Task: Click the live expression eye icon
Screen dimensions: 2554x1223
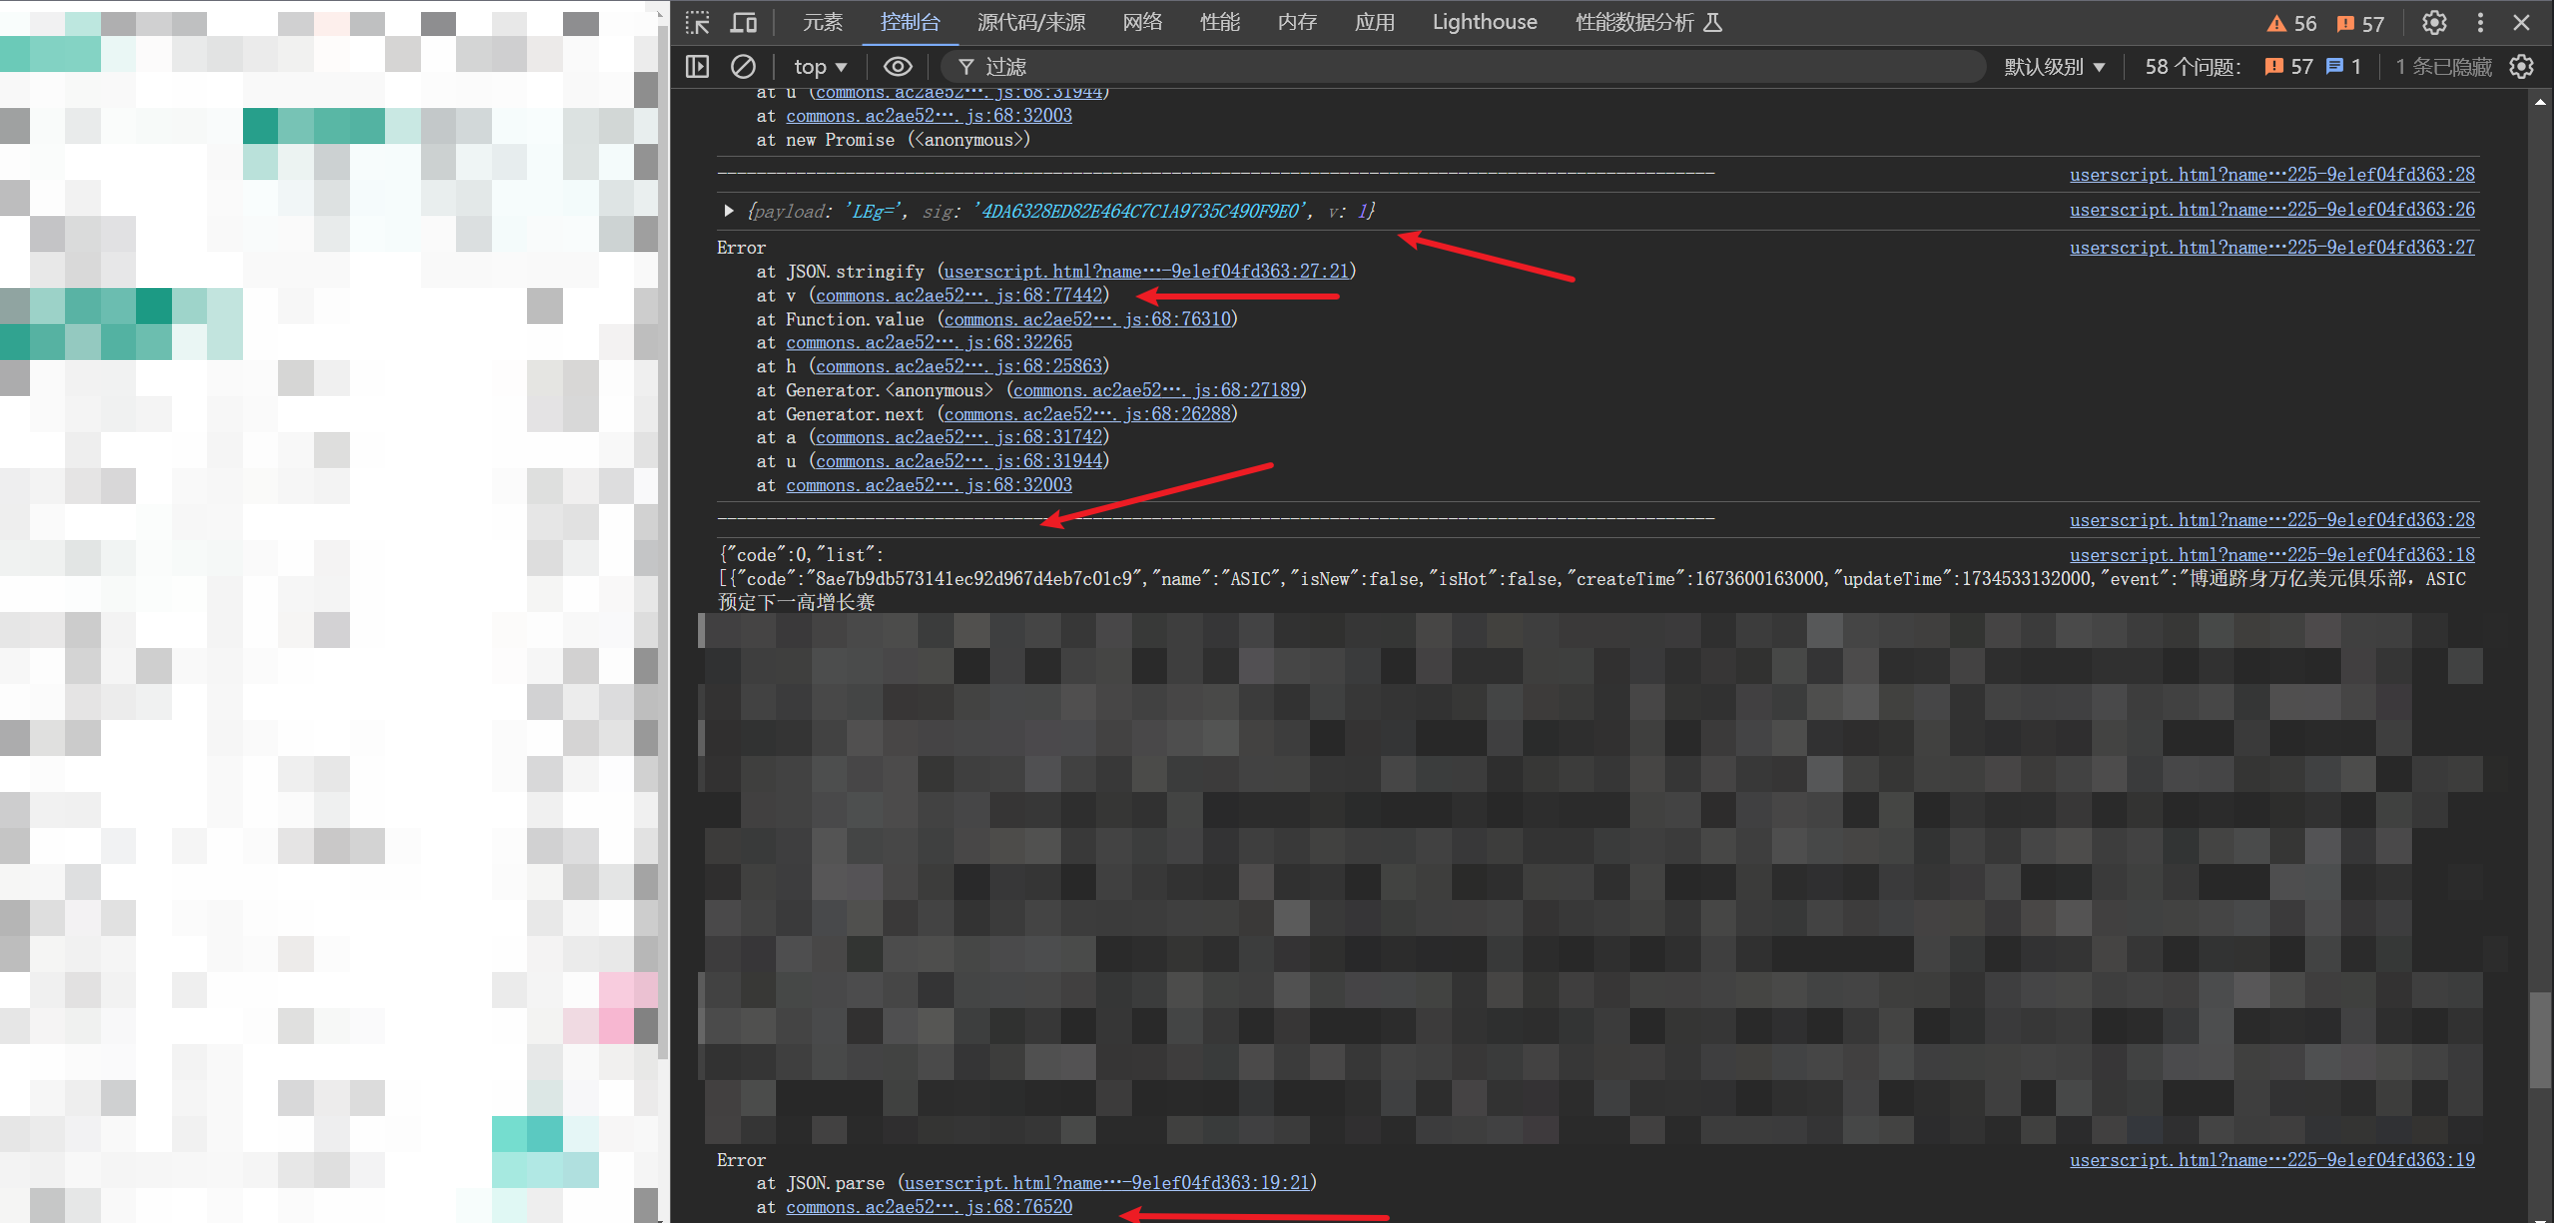Action: point(897,66)
